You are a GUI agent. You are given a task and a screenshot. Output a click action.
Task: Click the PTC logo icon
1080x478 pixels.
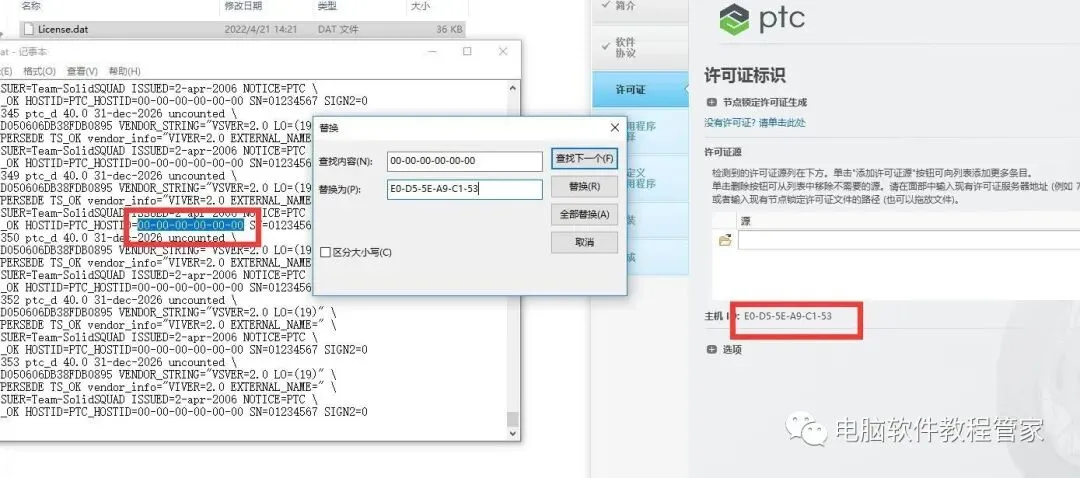[734, 19]
